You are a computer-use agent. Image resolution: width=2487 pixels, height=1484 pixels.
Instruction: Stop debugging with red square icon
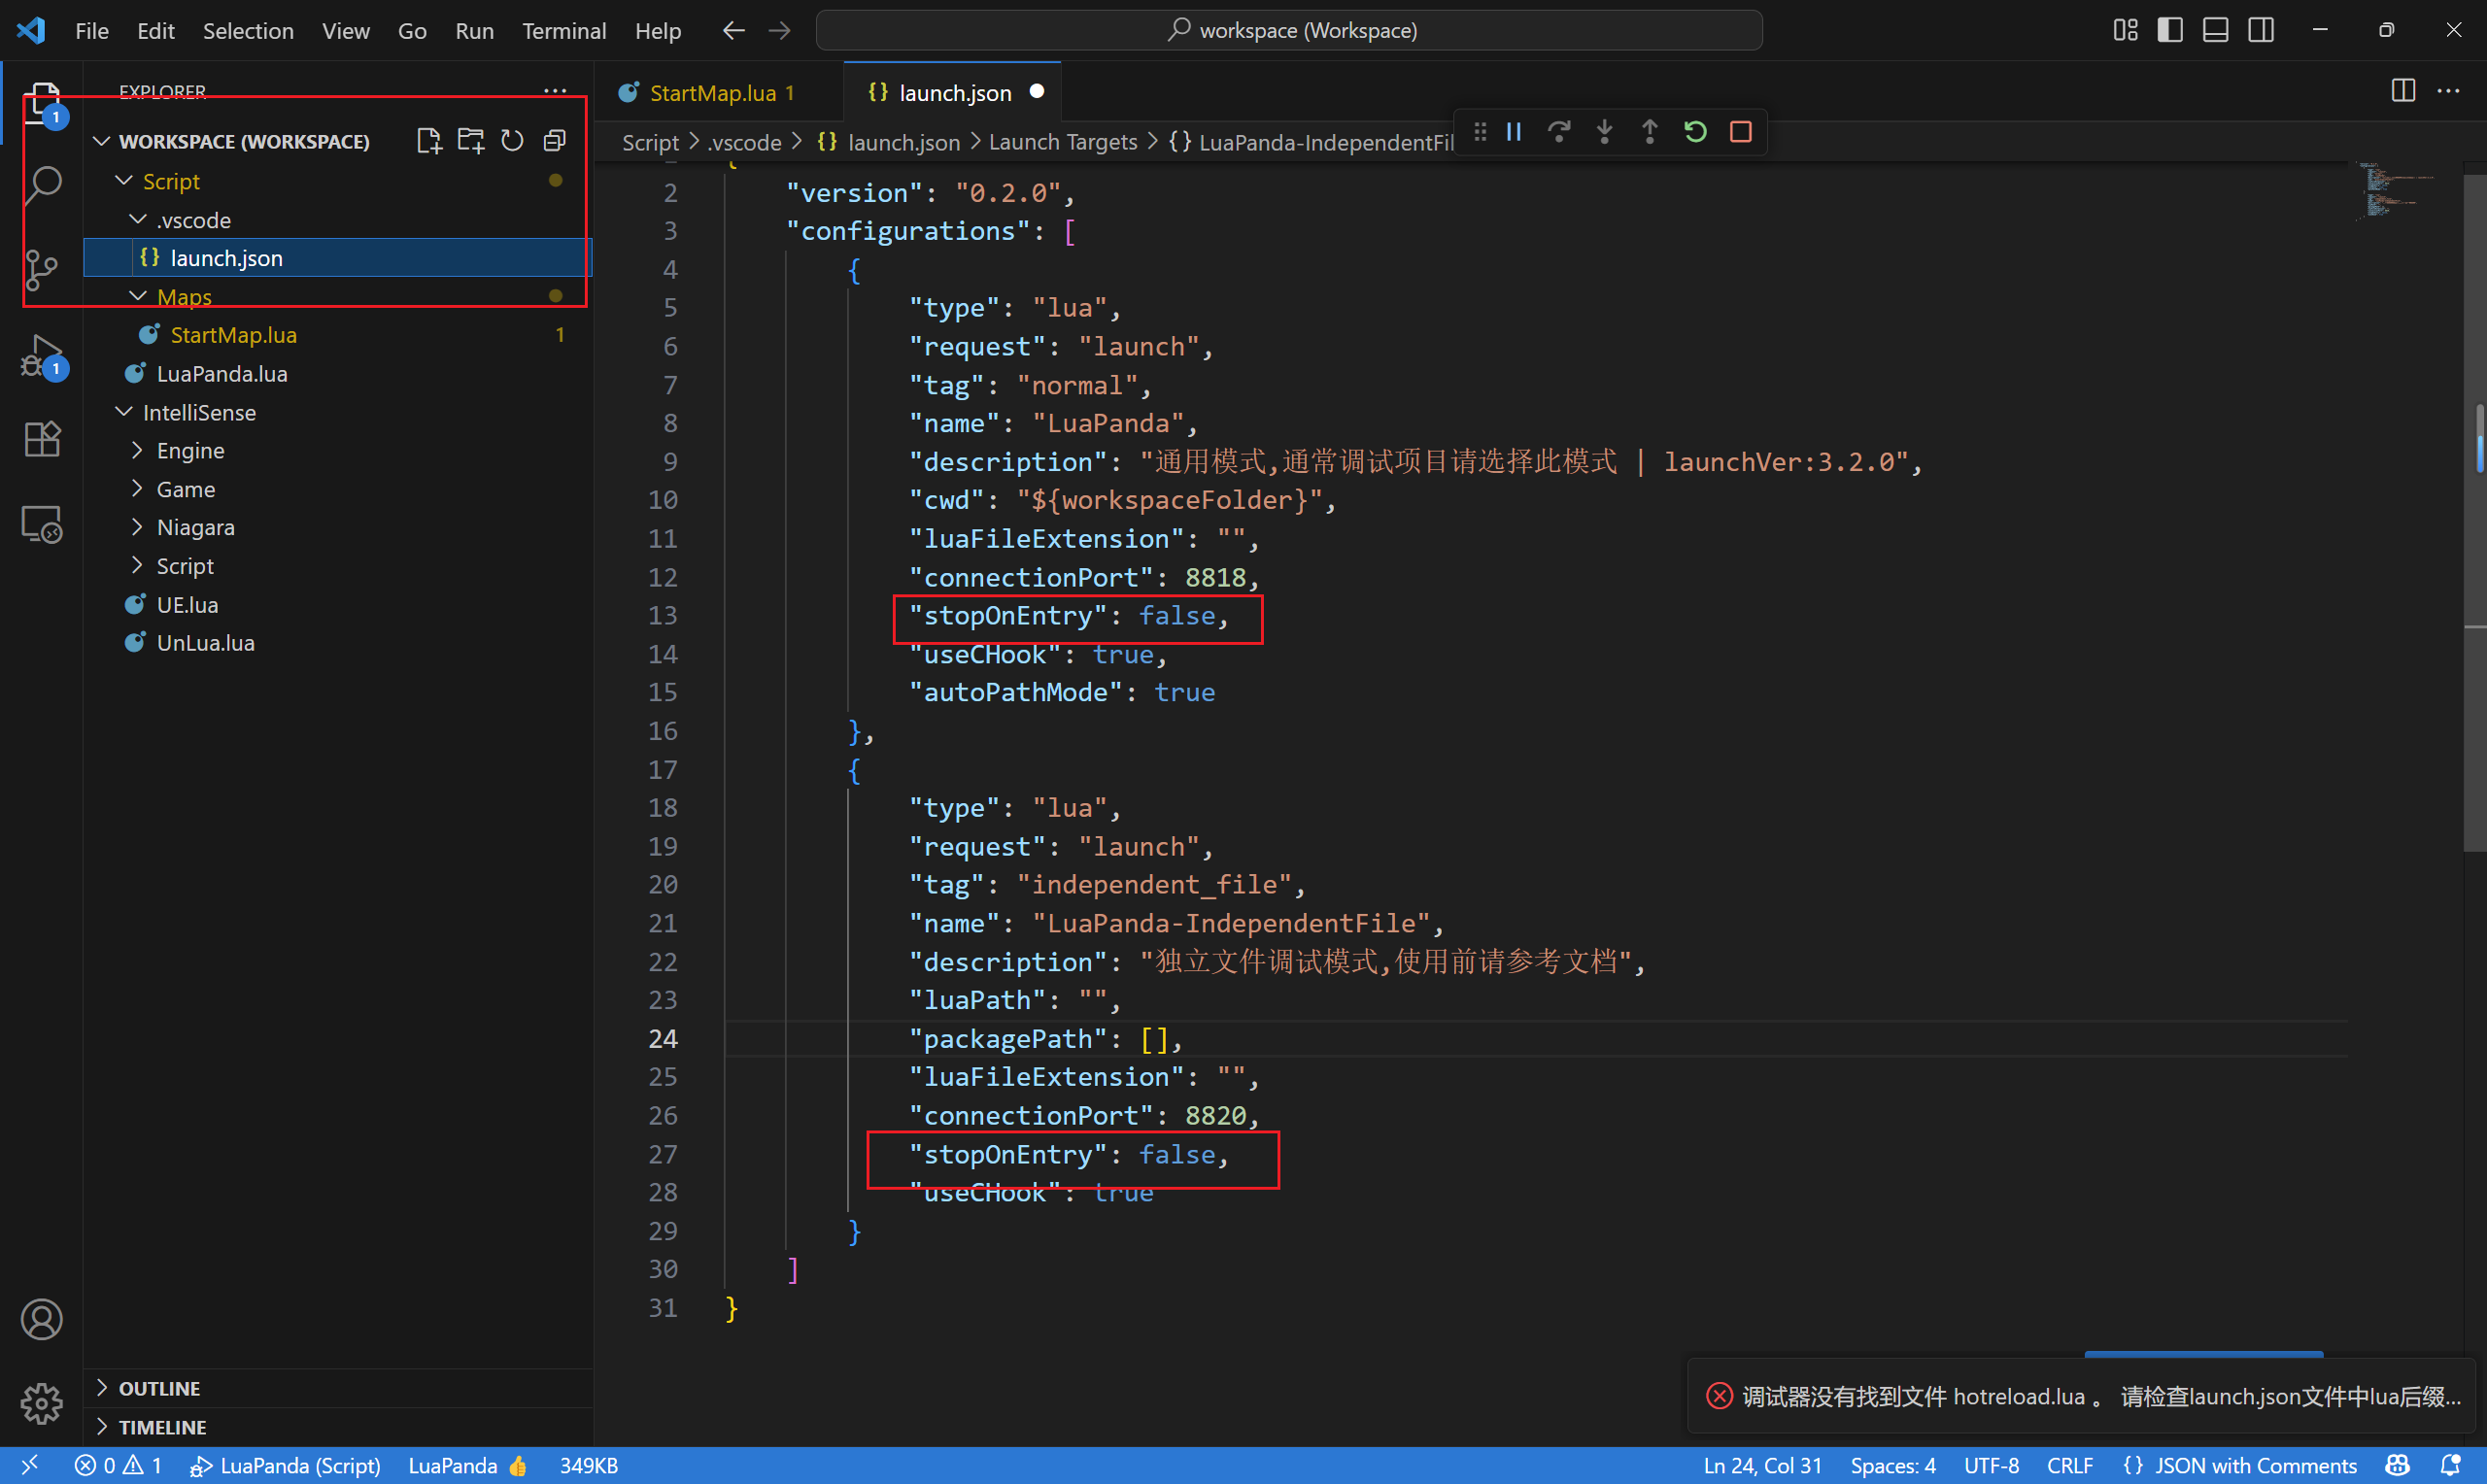coord(1740,132)
